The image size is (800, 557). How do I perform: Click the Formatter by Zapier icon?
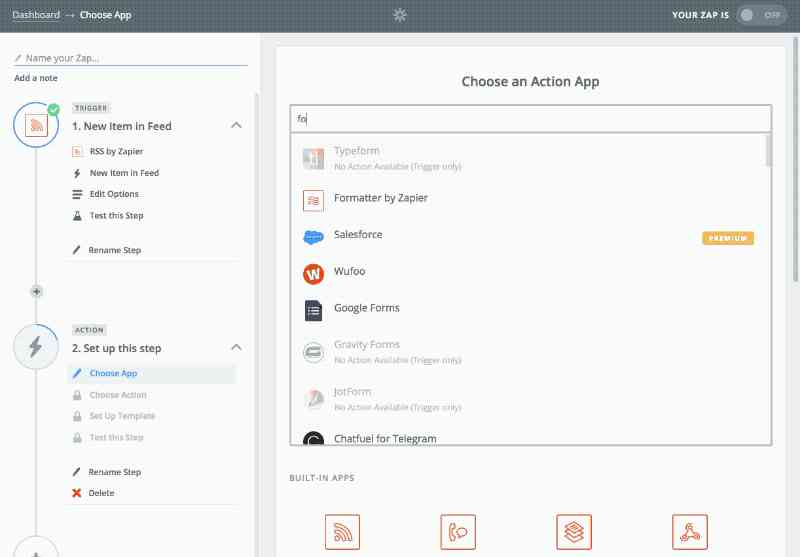(x=313, y=200)
